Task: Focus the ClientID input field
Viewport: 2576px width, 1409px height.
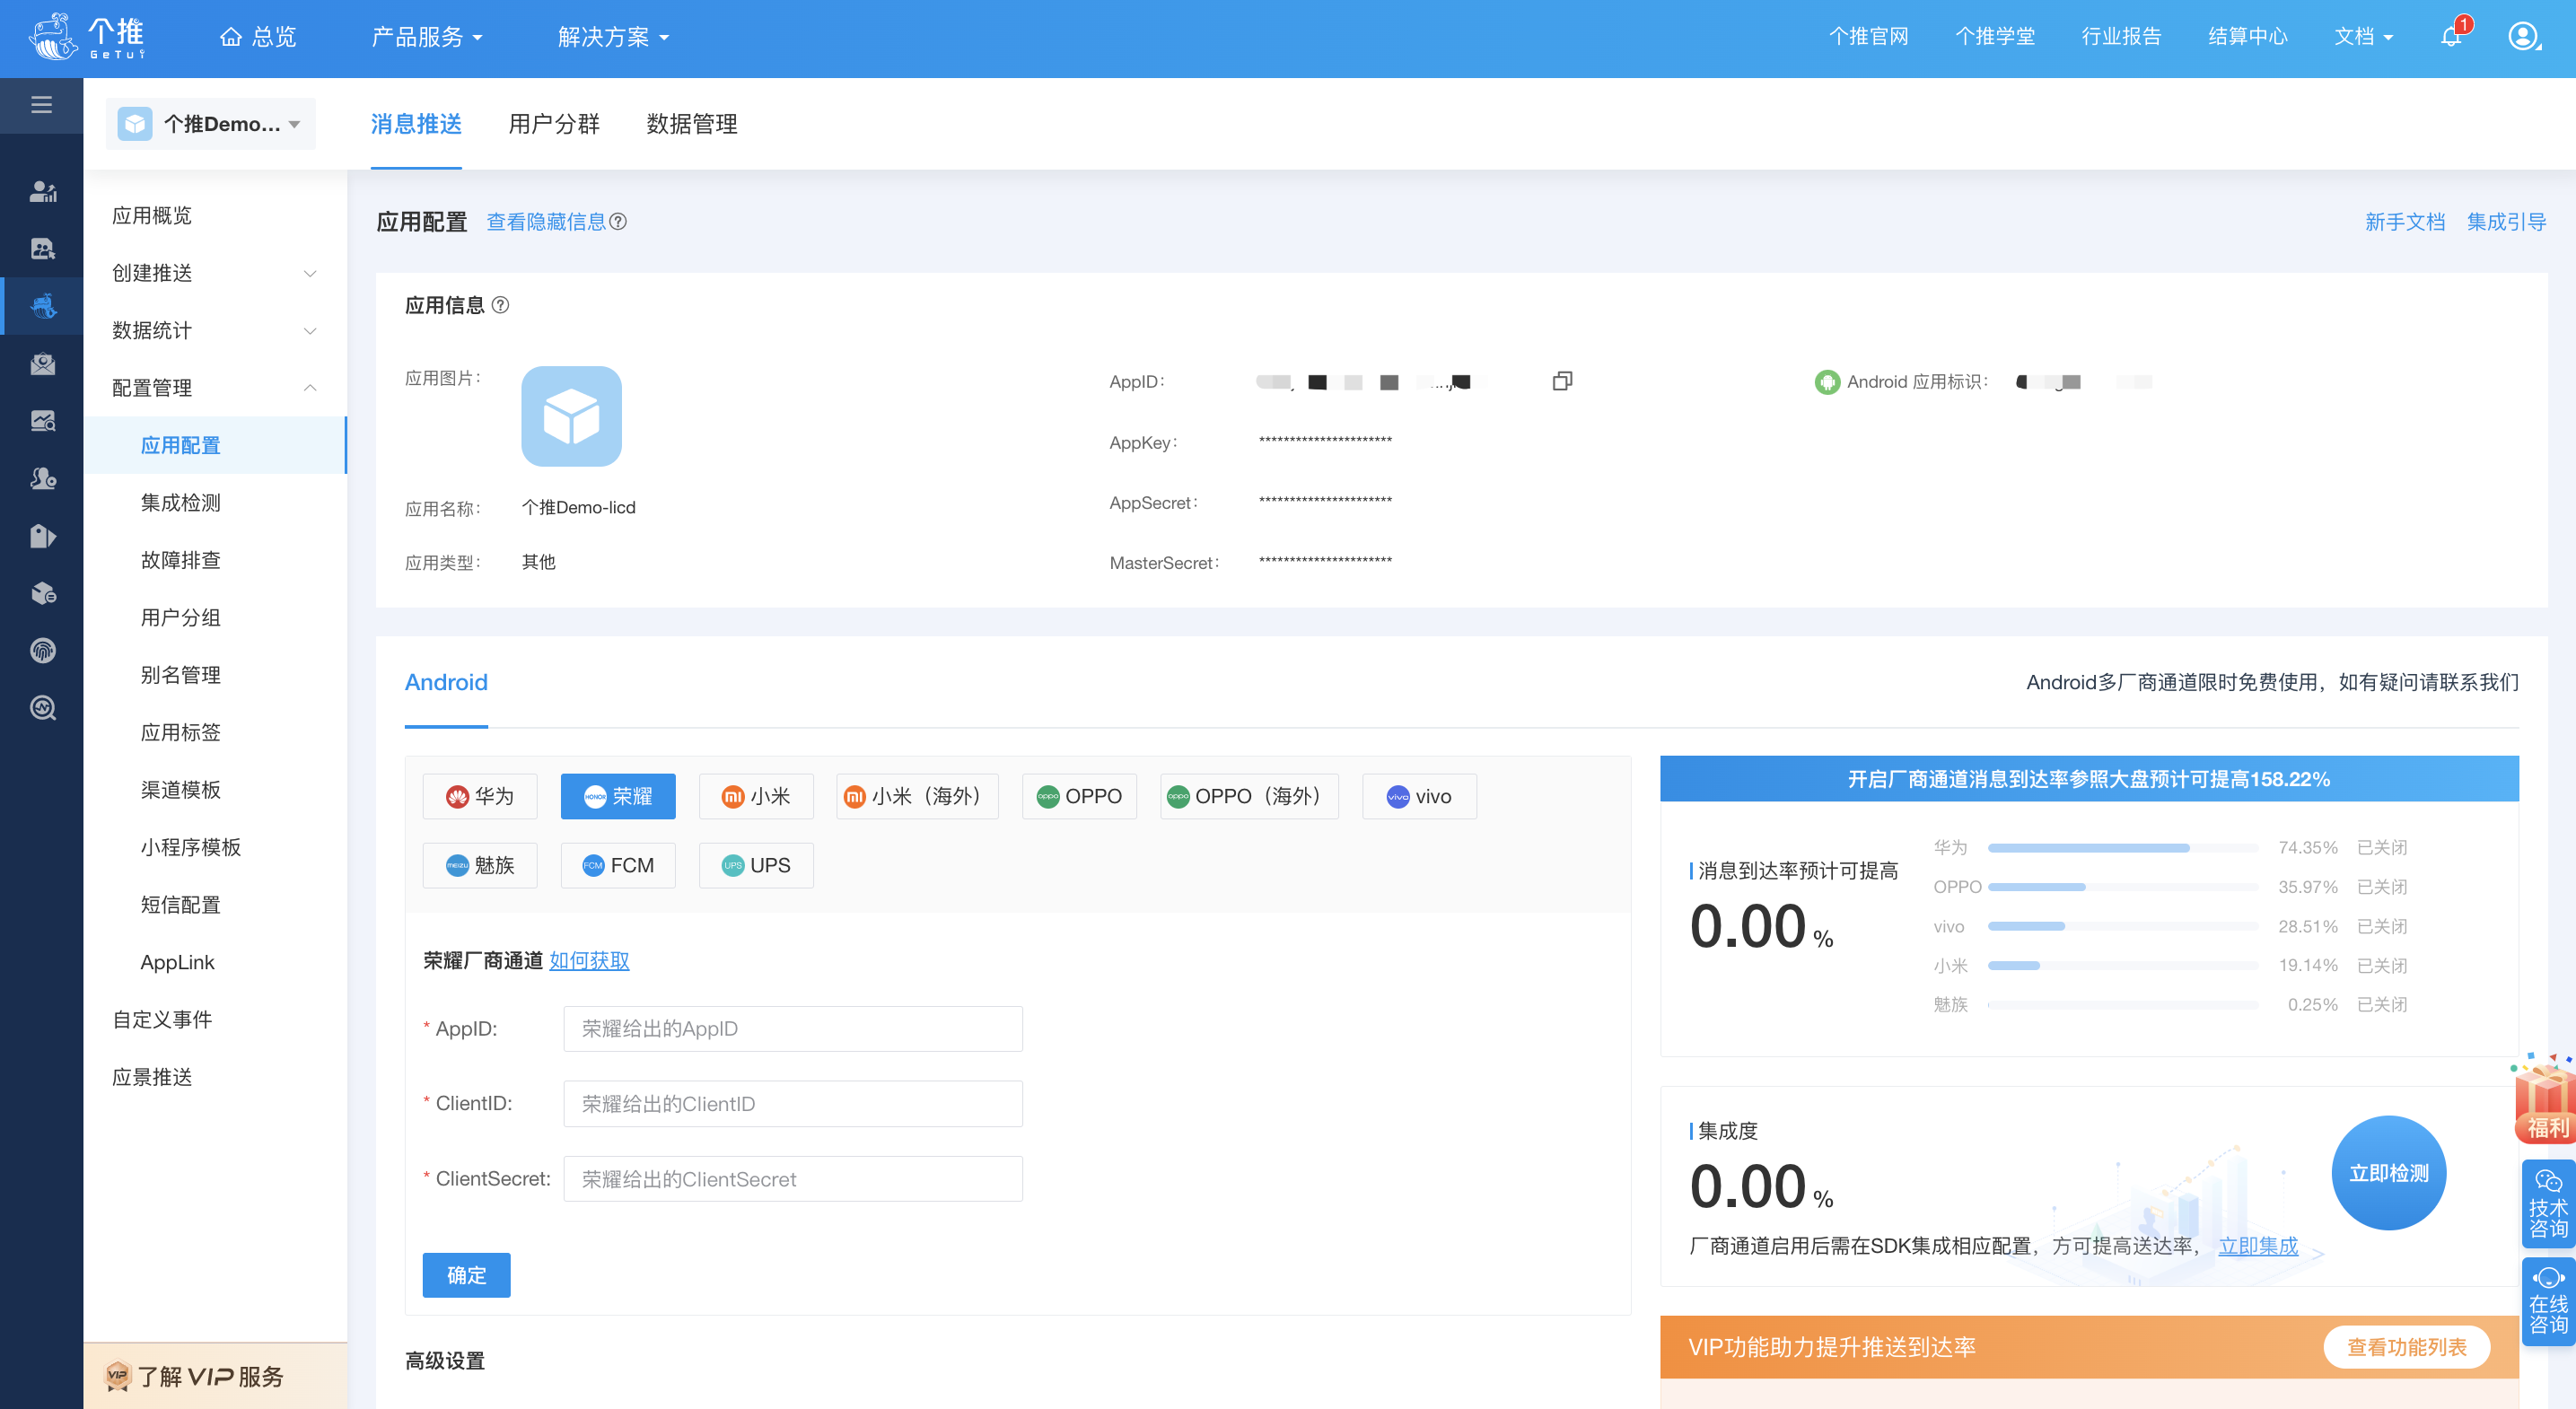Action: 793,1104
